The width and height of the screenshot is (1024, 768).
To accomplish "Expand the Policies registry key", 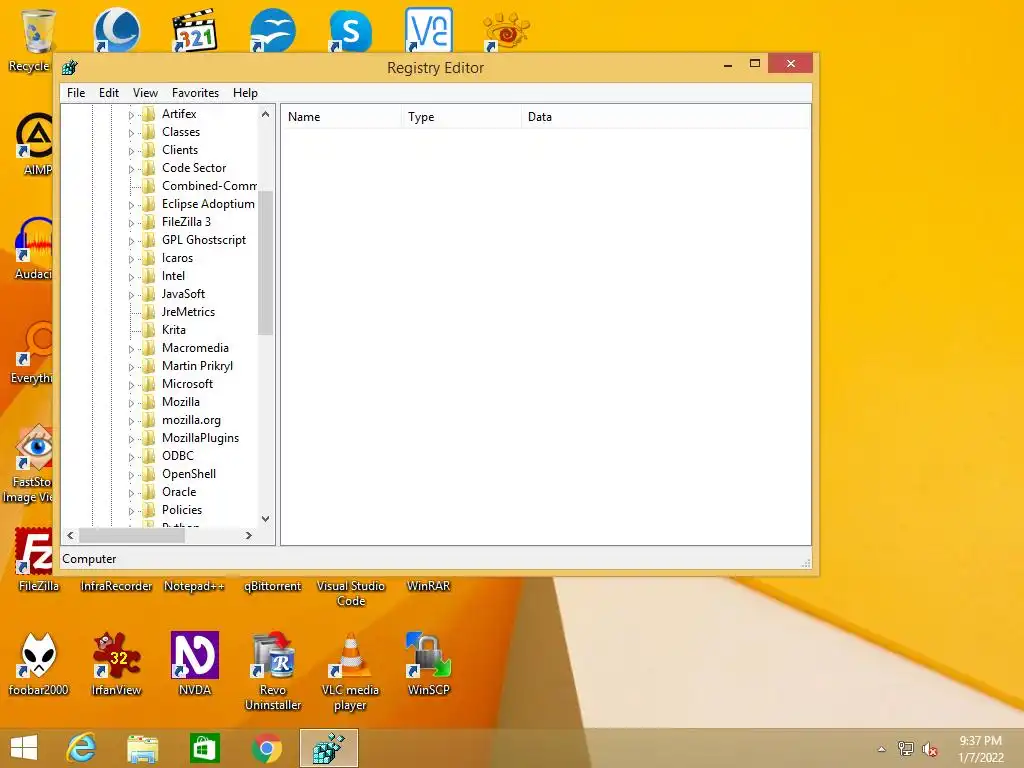I will tap(131, 511).
